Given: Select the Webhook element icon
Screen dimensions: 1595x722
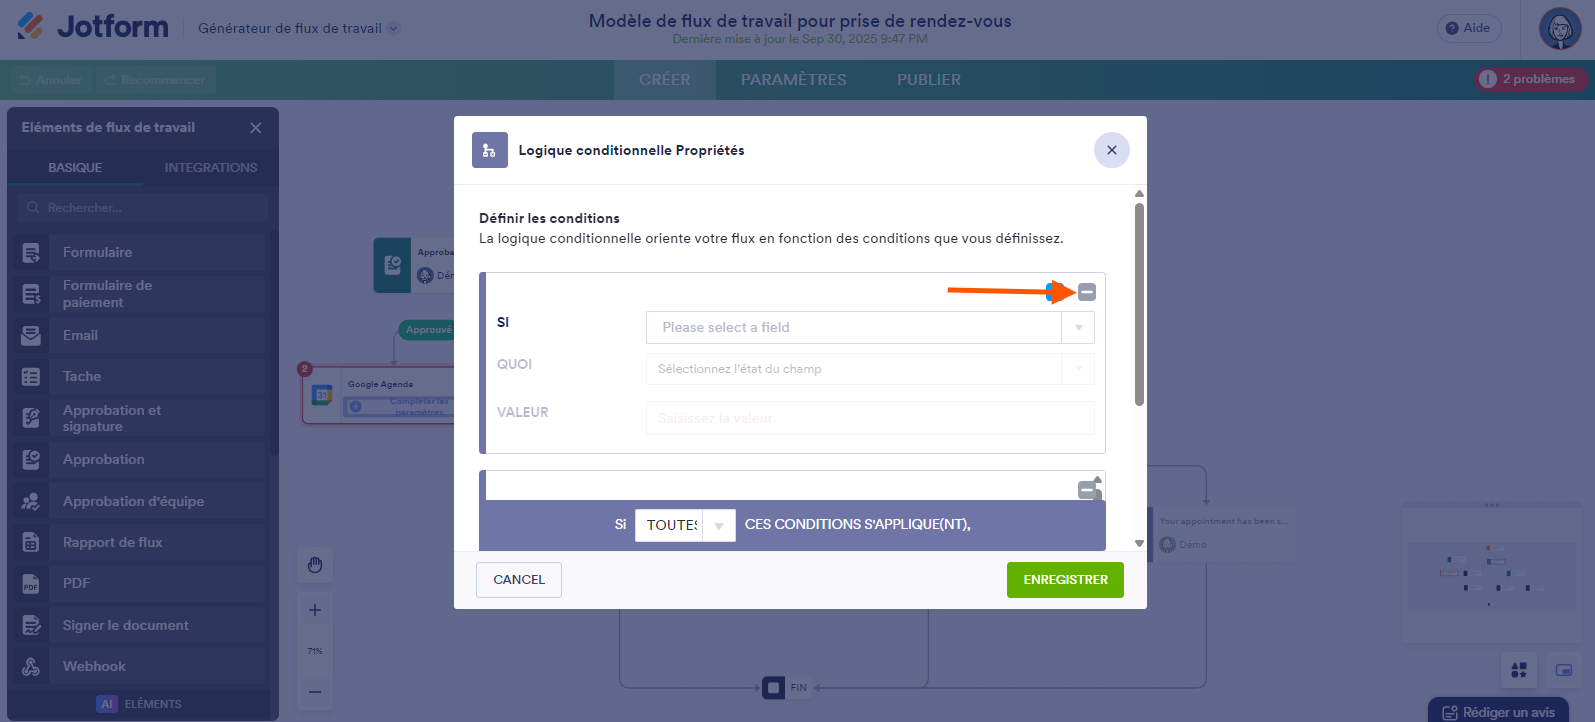Looking at the screenshot, I should (31, 667).
